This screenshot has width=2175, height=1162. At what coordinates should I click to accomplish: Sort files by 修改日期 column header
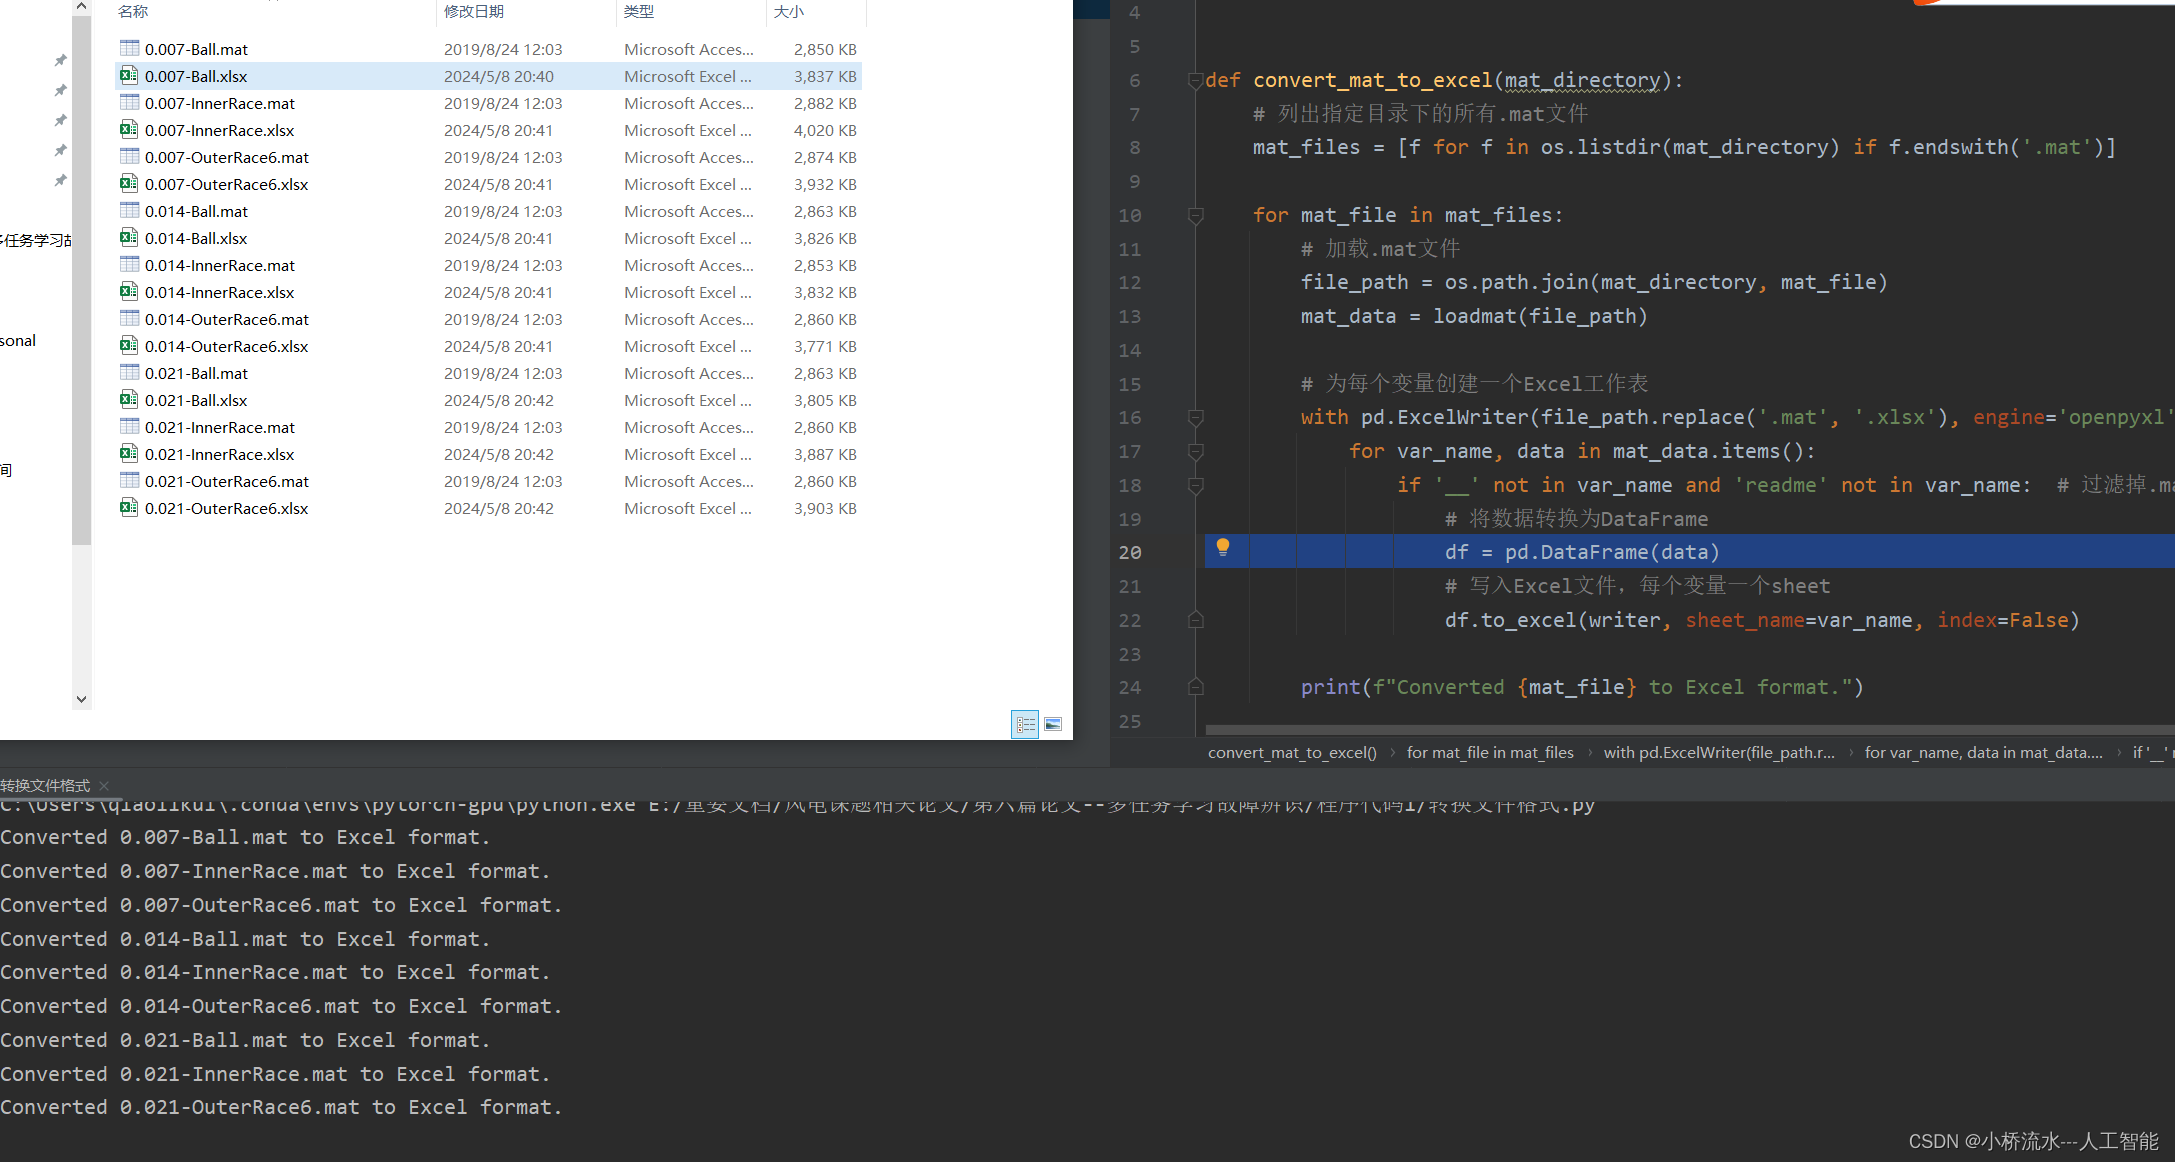[x=474, y=12]
